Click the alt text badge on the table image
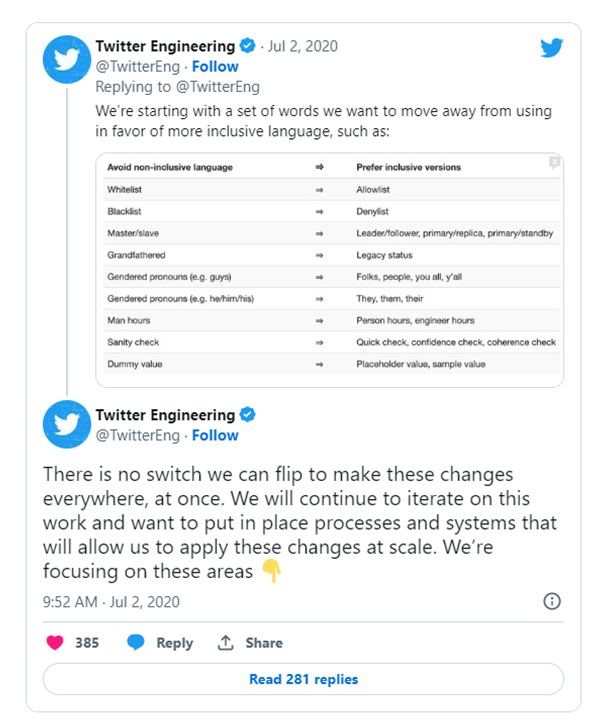 tap(554, 163)
